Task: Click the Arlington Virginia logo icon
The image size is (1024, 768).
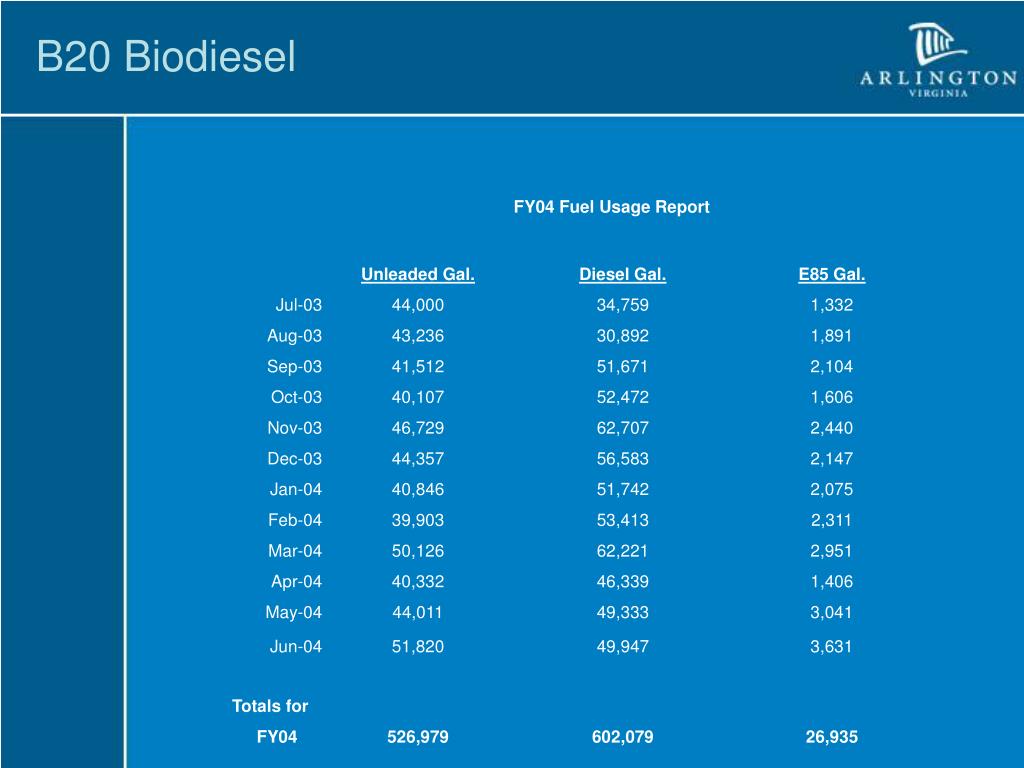Action: tap(938, 59)
